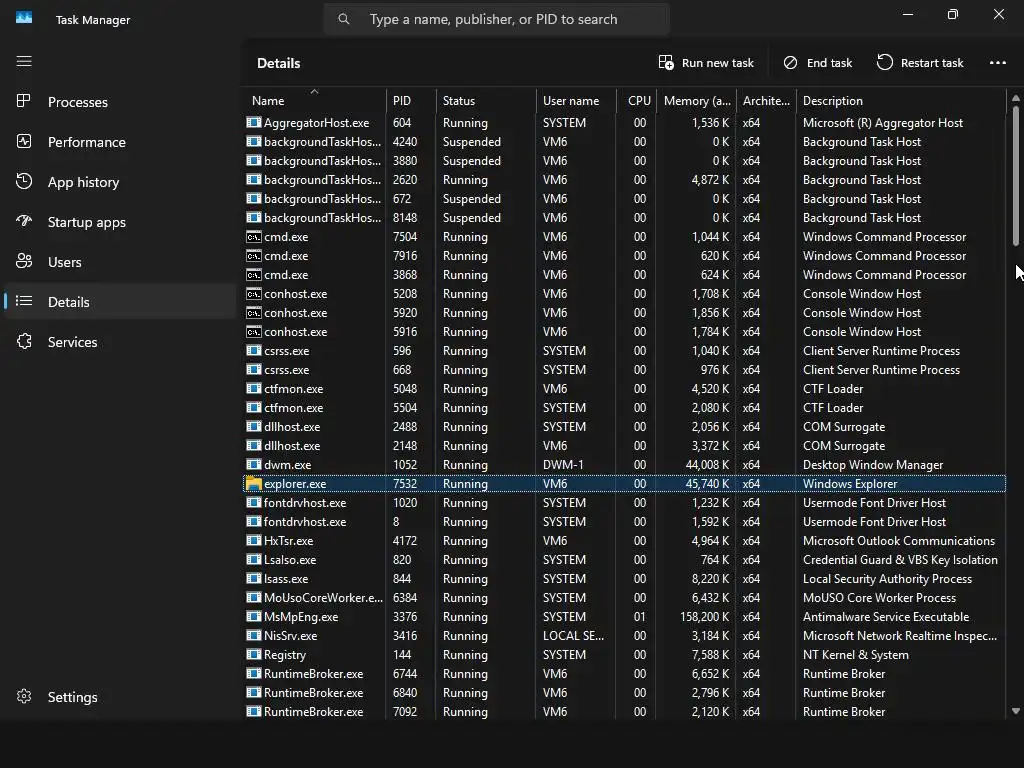Click the HxTsr.exe process icon

click(253, 541)
